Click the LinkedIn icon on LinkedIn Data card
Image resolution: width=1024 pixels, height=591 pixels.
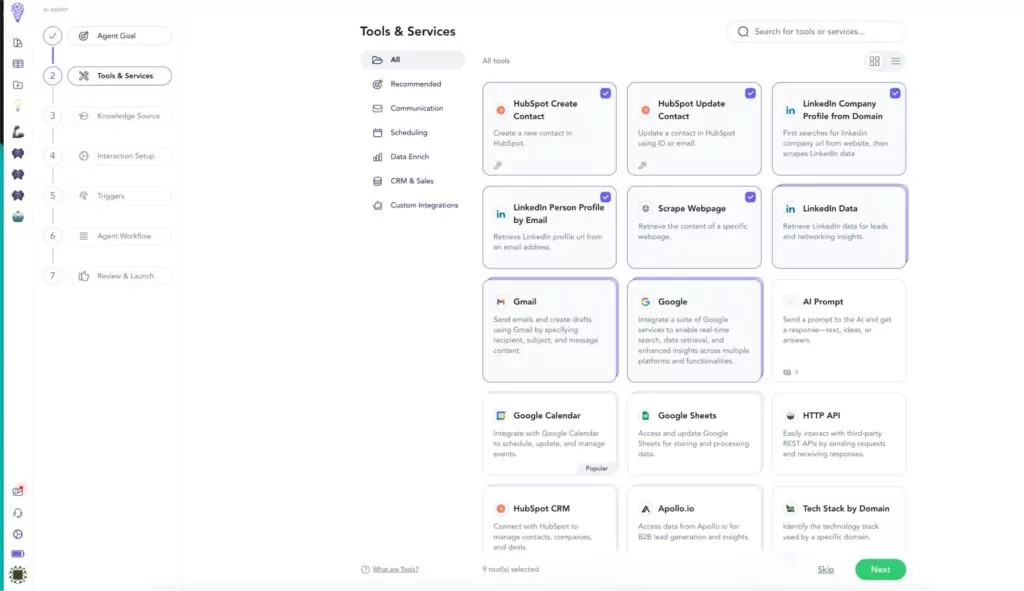pos(790,208)
